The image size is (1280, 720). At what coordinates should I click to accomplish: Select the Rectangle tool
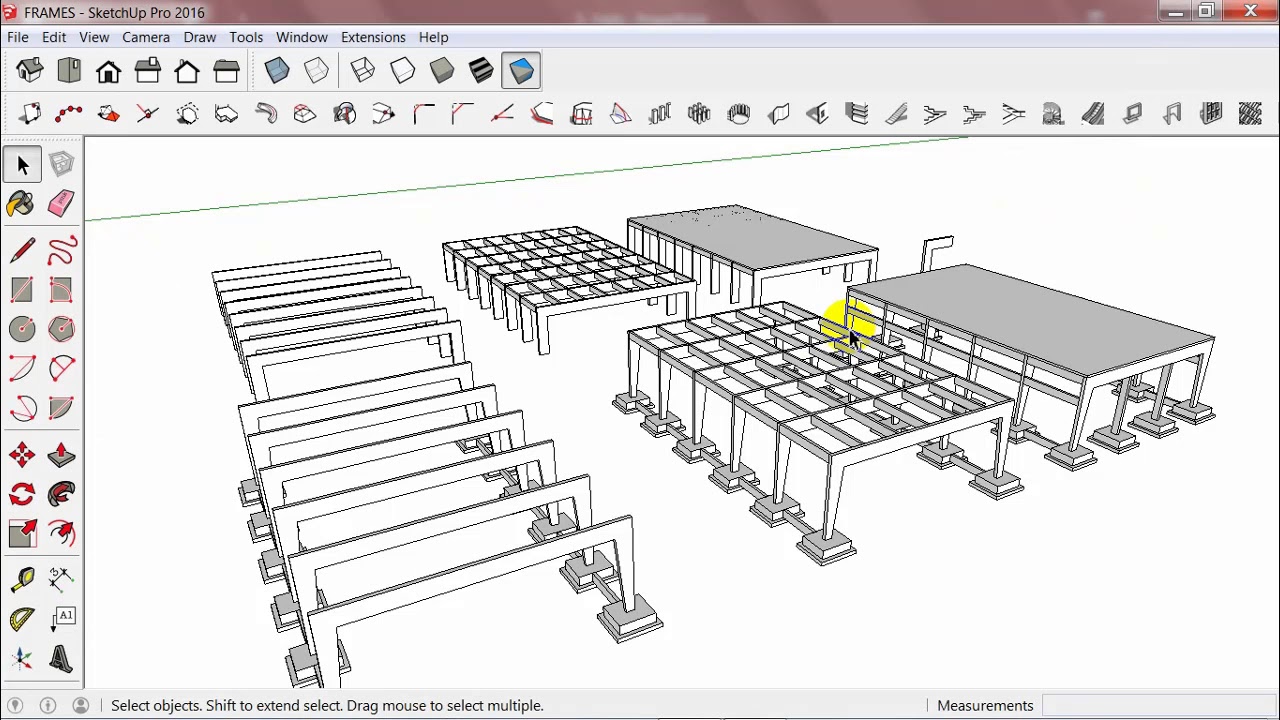(22, 290)
